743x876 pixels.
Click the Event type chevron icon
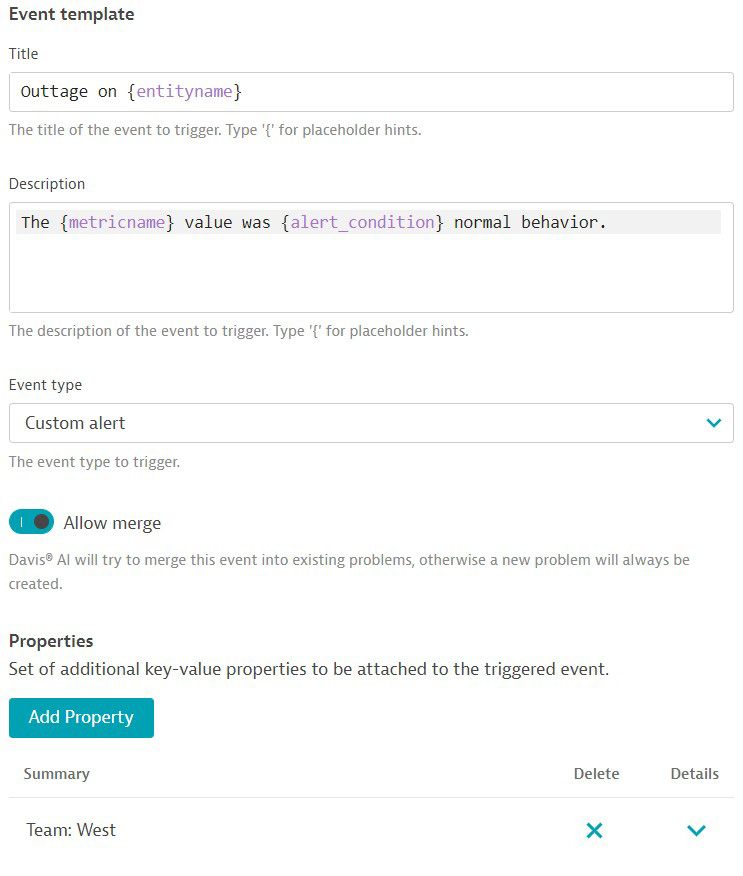click(714, 423)
